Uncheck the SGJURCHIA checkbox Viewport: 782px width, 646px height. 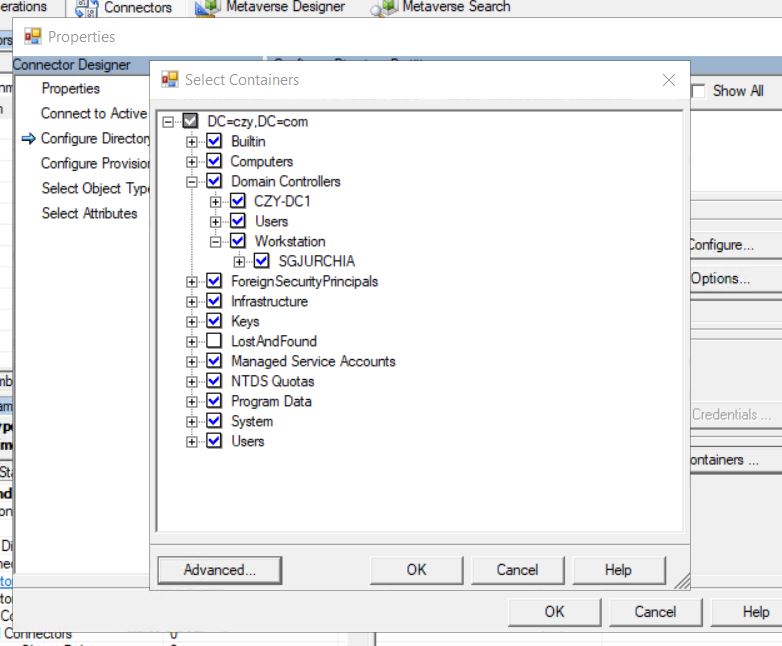click(261, 260)
